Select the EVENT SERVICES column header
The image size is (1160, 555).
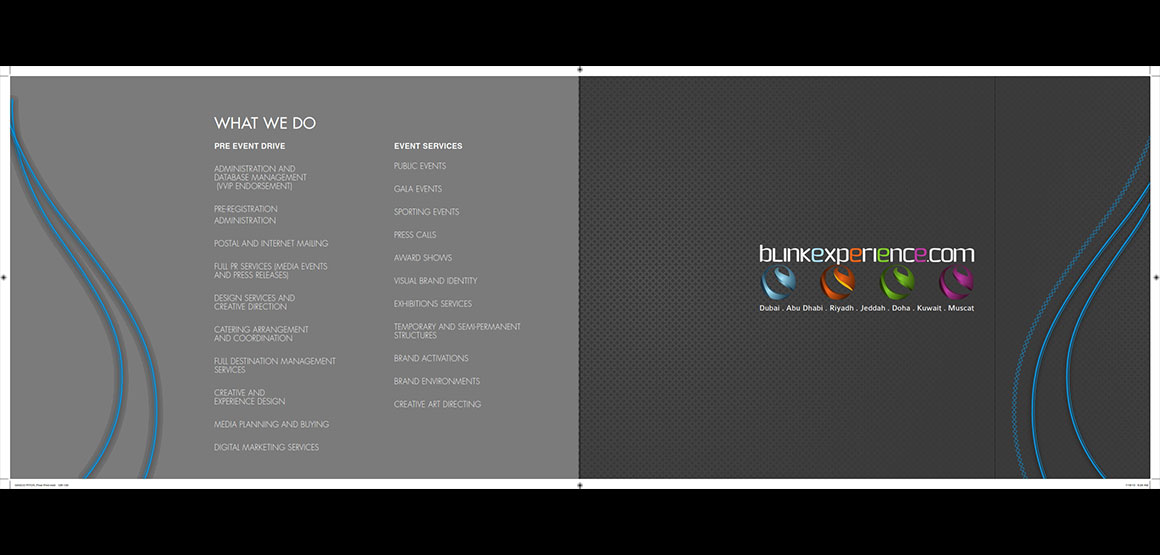428,146
